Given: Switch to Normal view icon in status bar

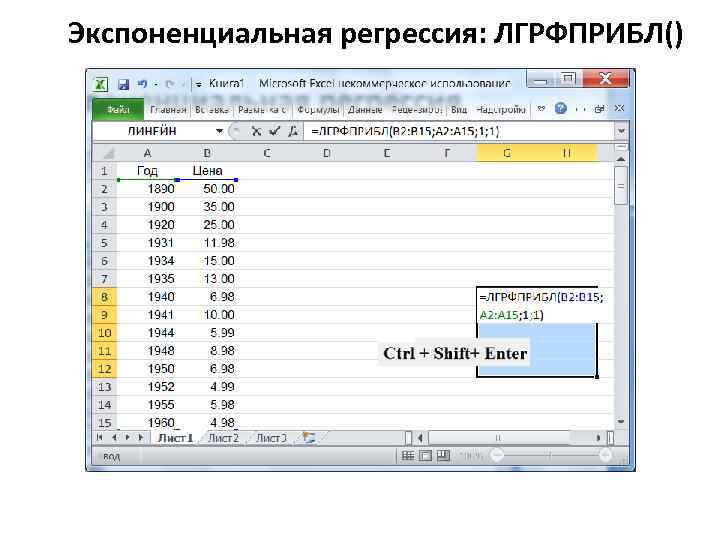Looking at the screenshot, I should pyautogui.click(x=408, y=456).
